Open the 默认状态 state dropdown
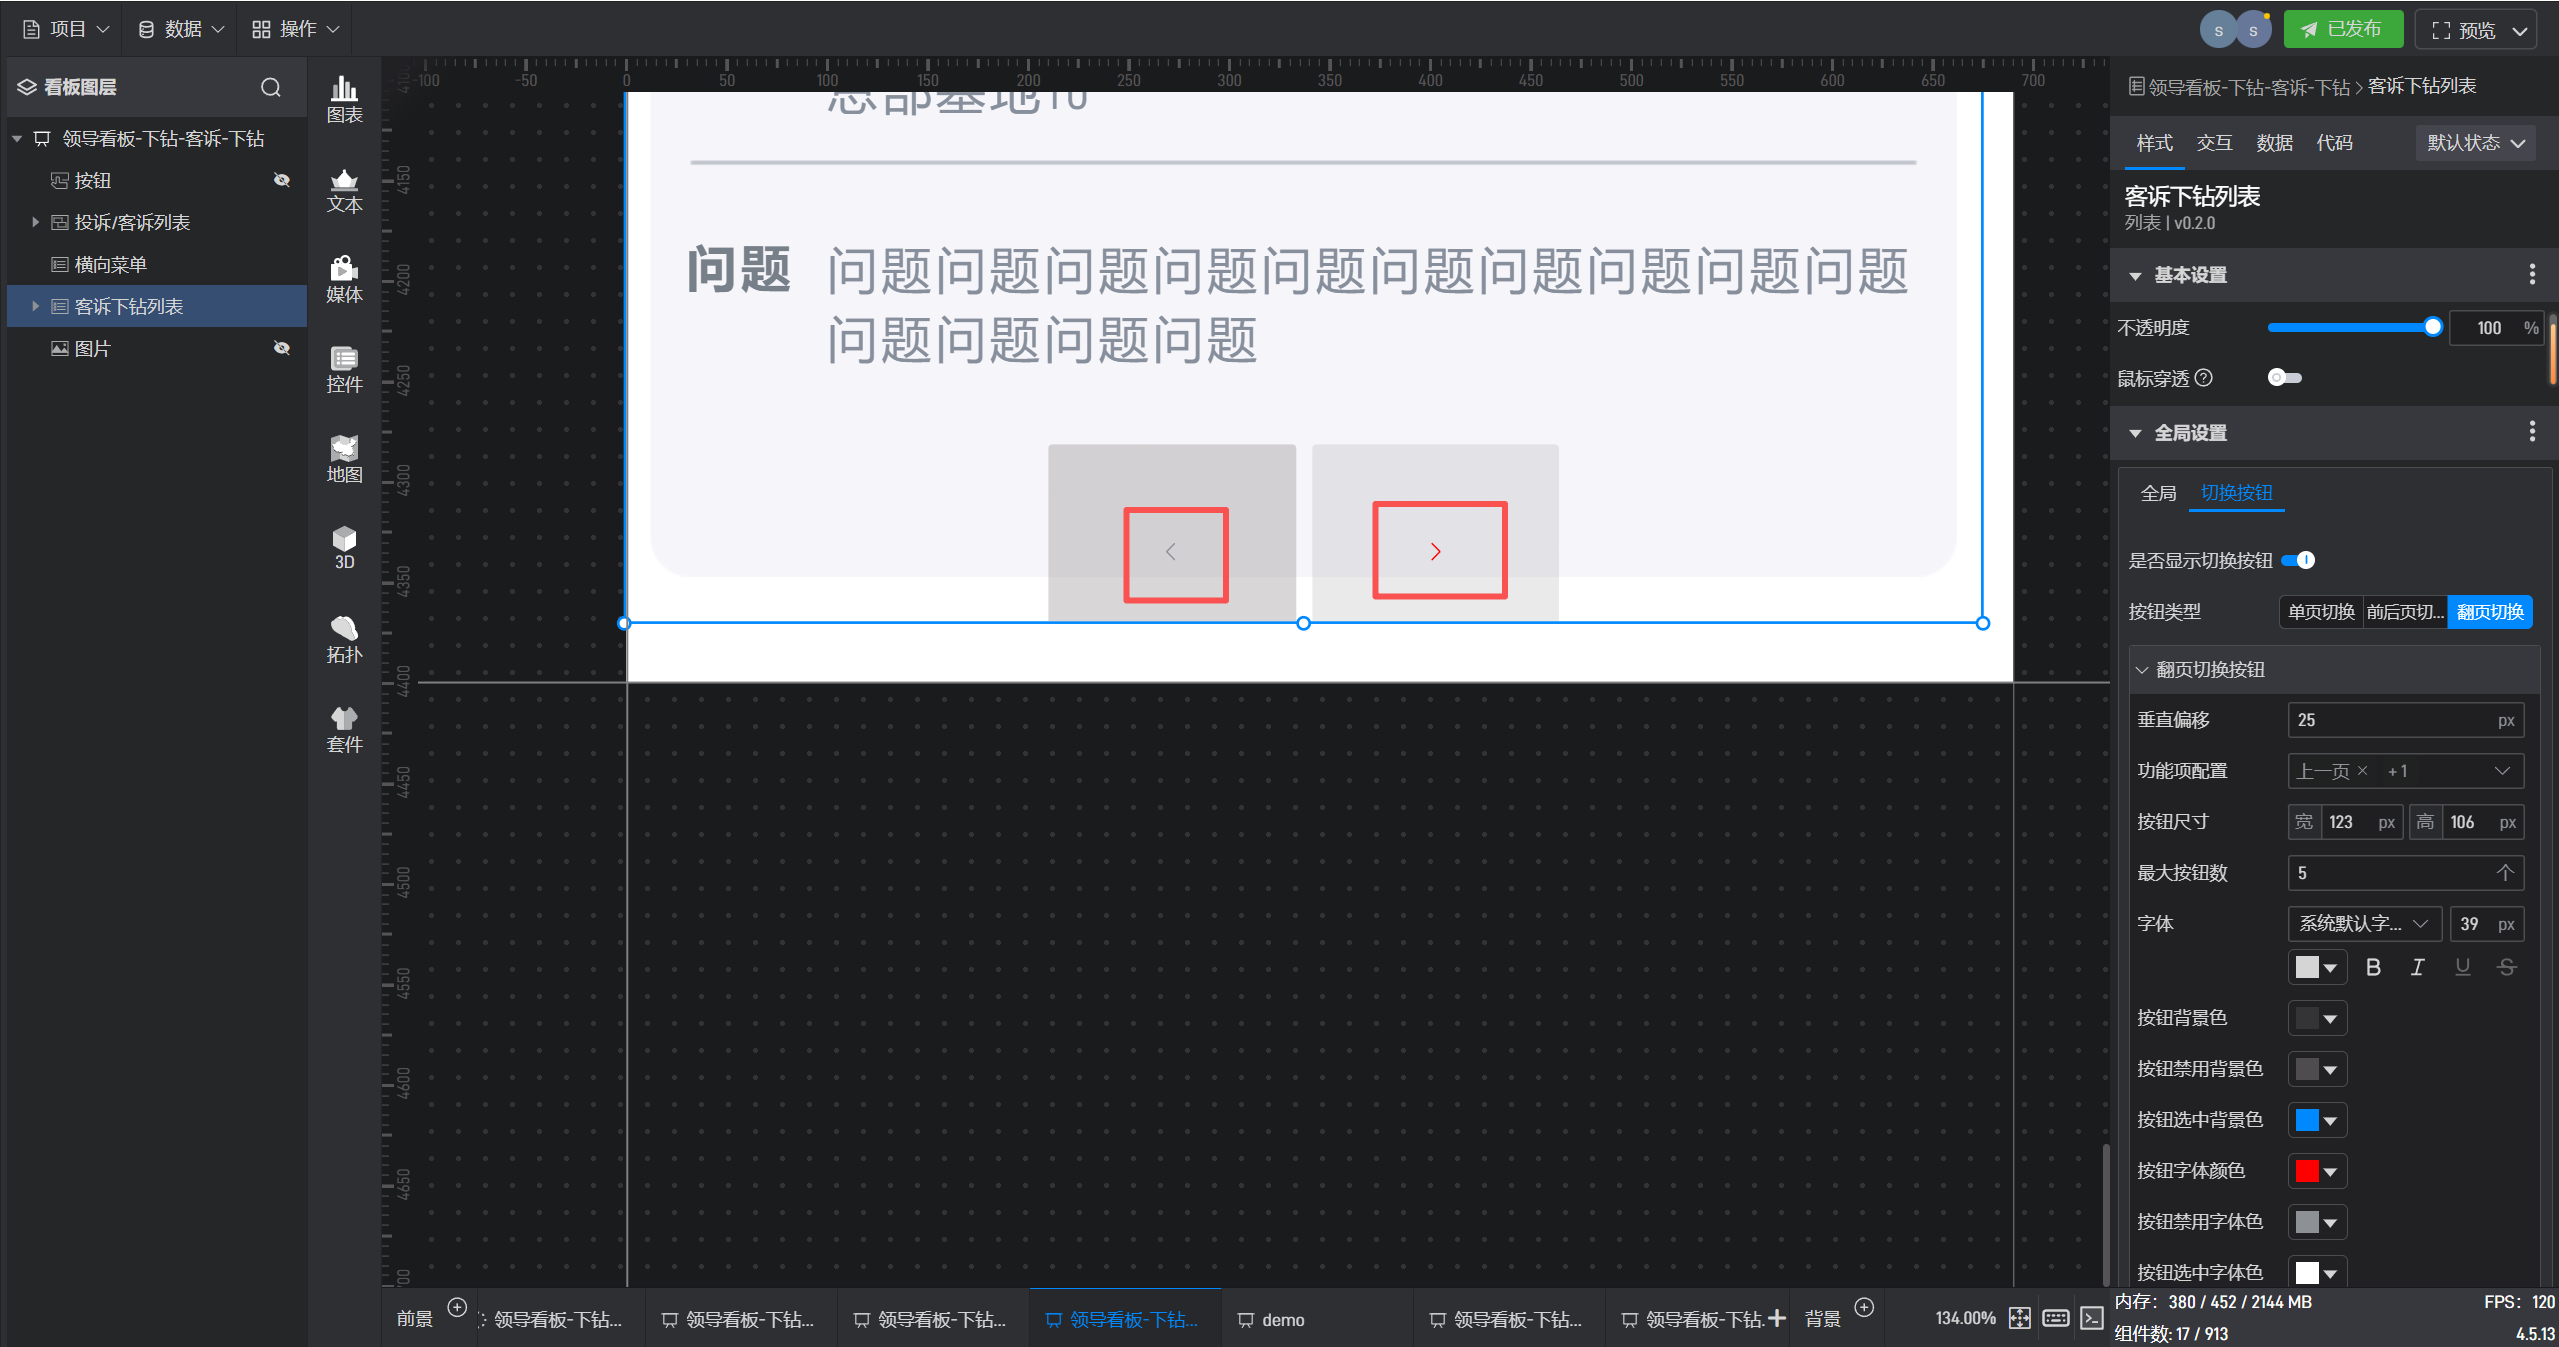Viewport: 2559px width, 1347px height. (x=2474, y=143)
